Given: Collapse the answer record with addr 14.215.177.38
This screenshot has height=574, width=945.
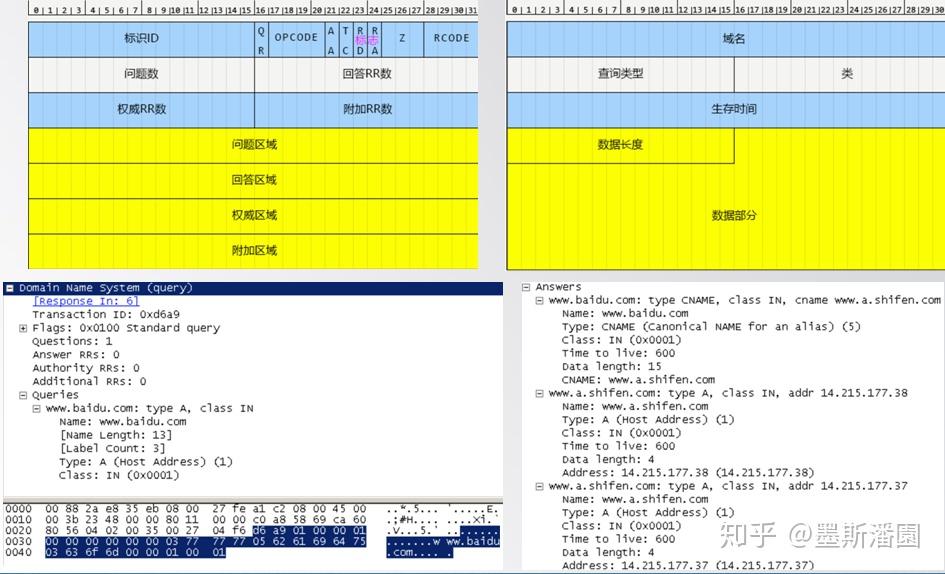Looking at the screenshot, I should (x=539, y=394).
